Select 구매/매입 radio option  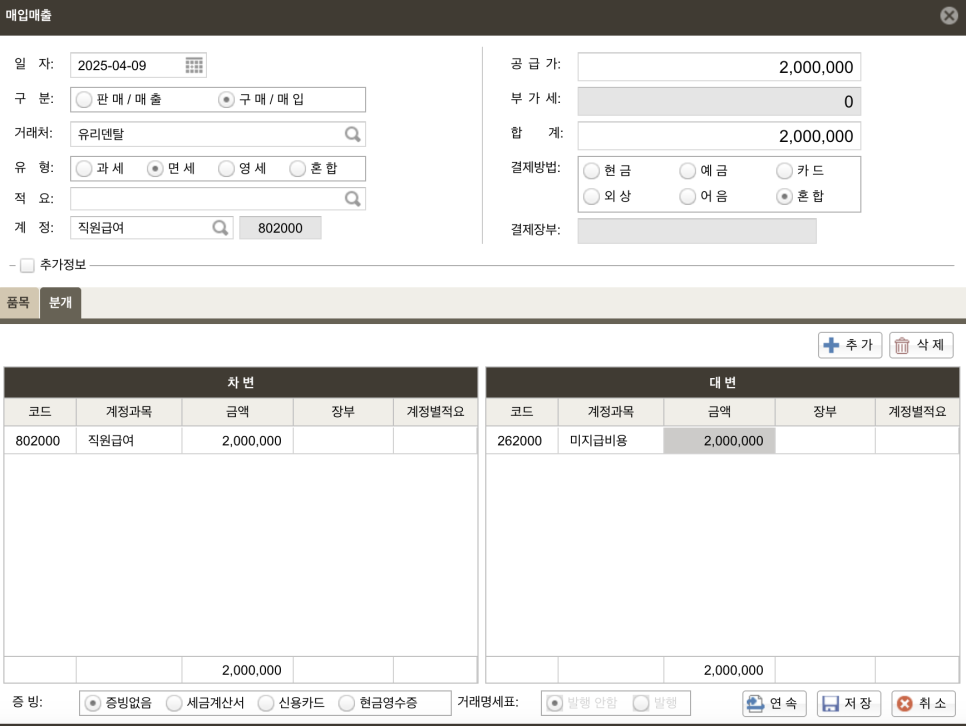pyautogui.click(x=226, y=99)
